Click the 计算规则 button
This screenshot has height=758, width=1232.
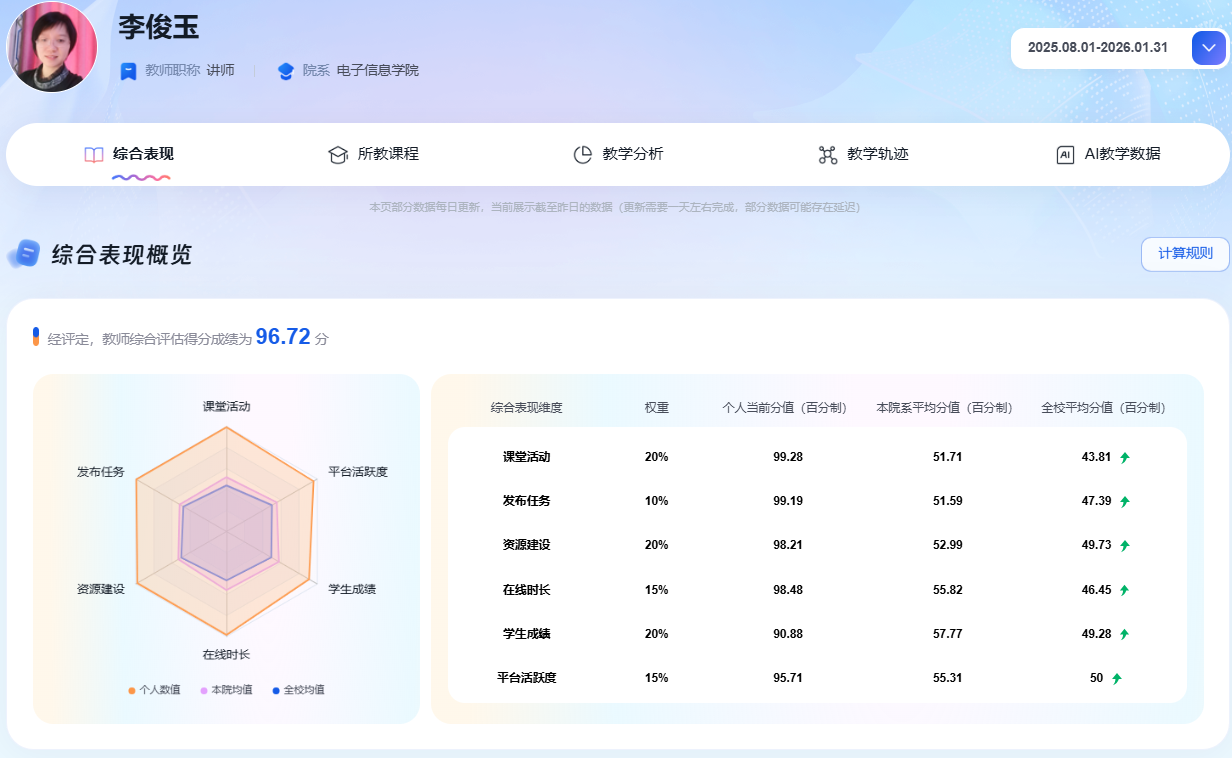pyautogui.click(x=1185, y=254)
